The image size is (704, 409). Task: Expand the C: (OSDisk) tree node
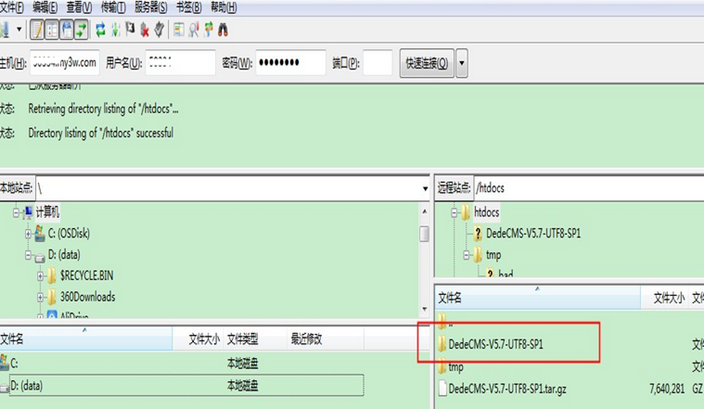tap(28, 233)
